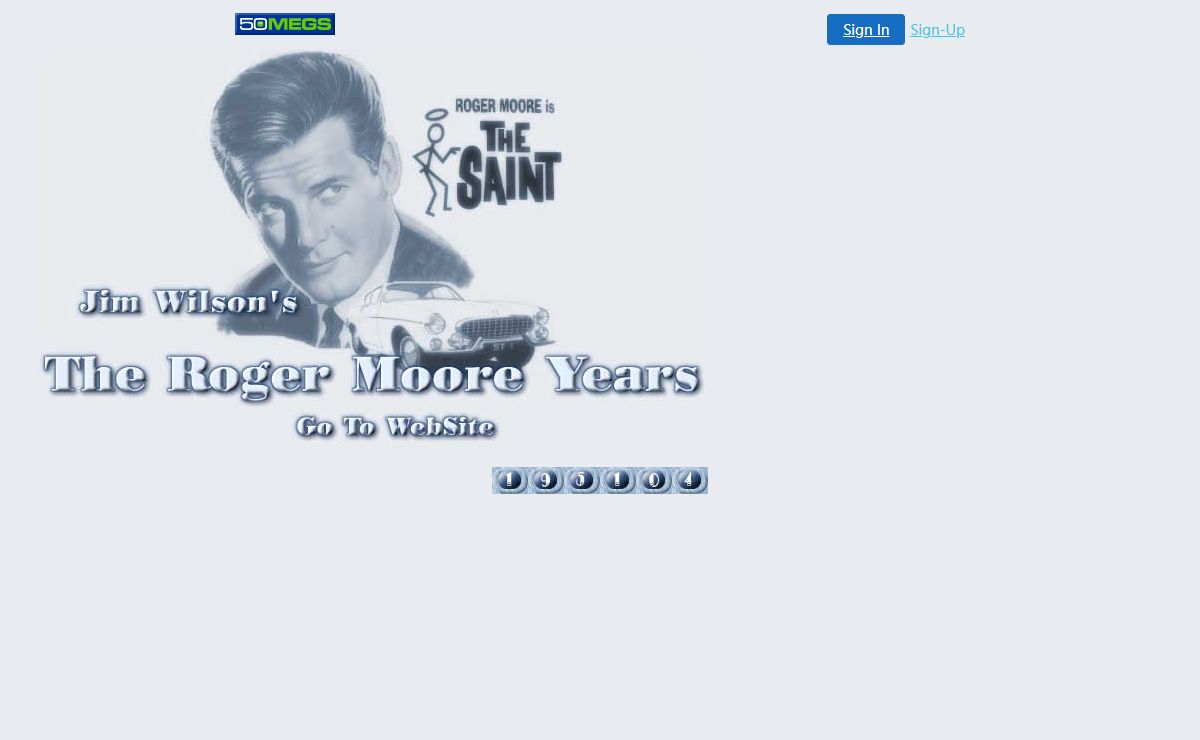Click the 50MEGS logo banner

(285, 24)
